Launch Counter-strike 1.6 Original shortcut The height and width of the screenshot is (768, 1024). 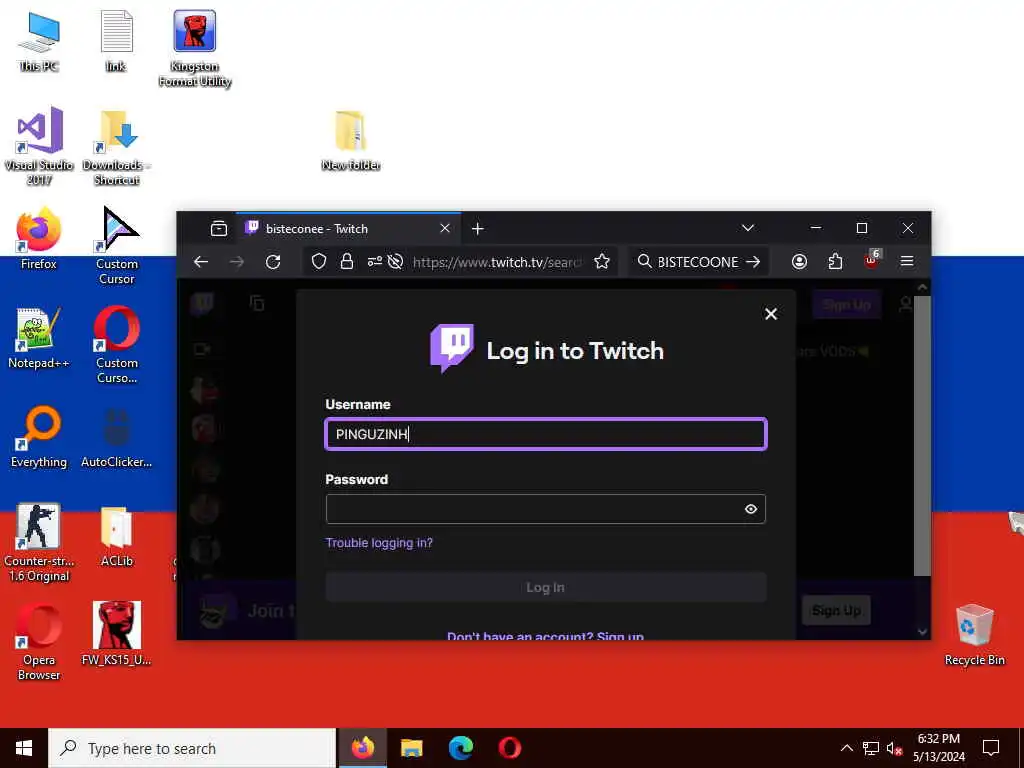coord(39,542)
